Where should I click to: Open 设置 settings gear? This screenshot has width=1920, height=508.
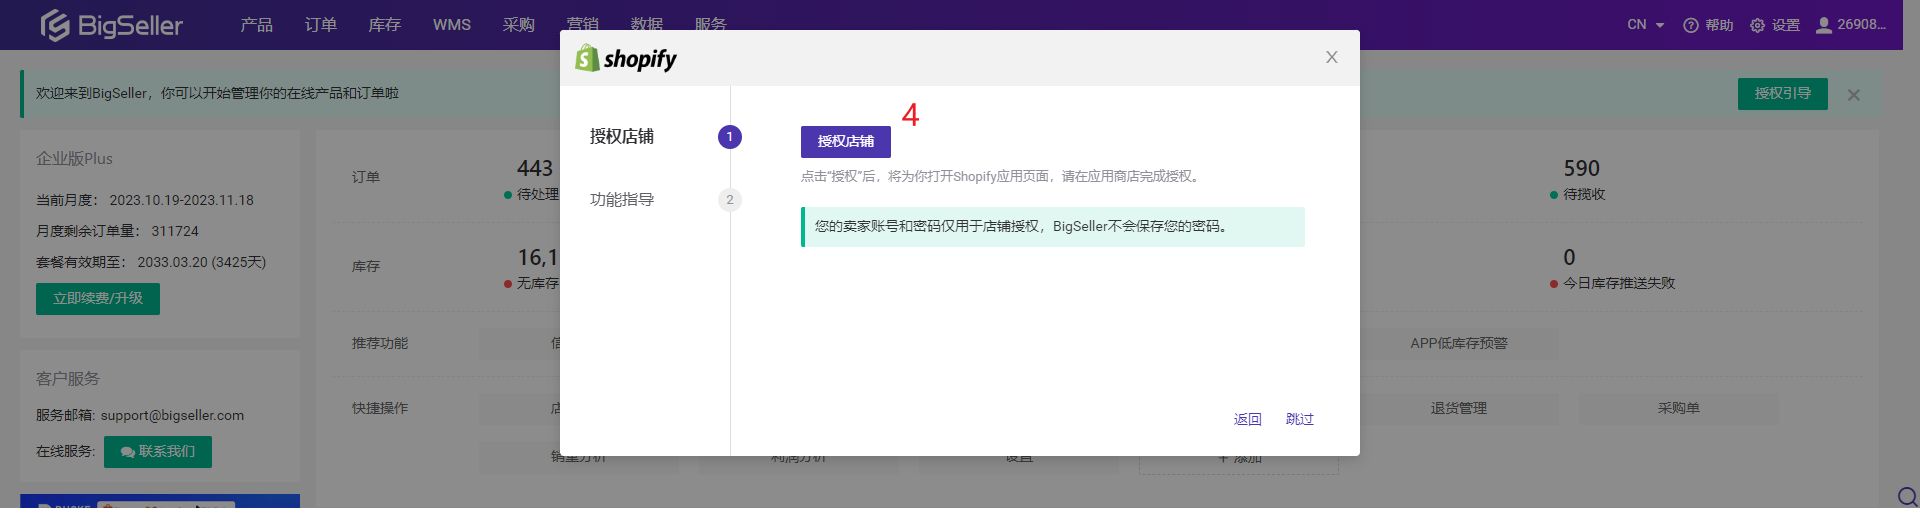click(1774, 25)
